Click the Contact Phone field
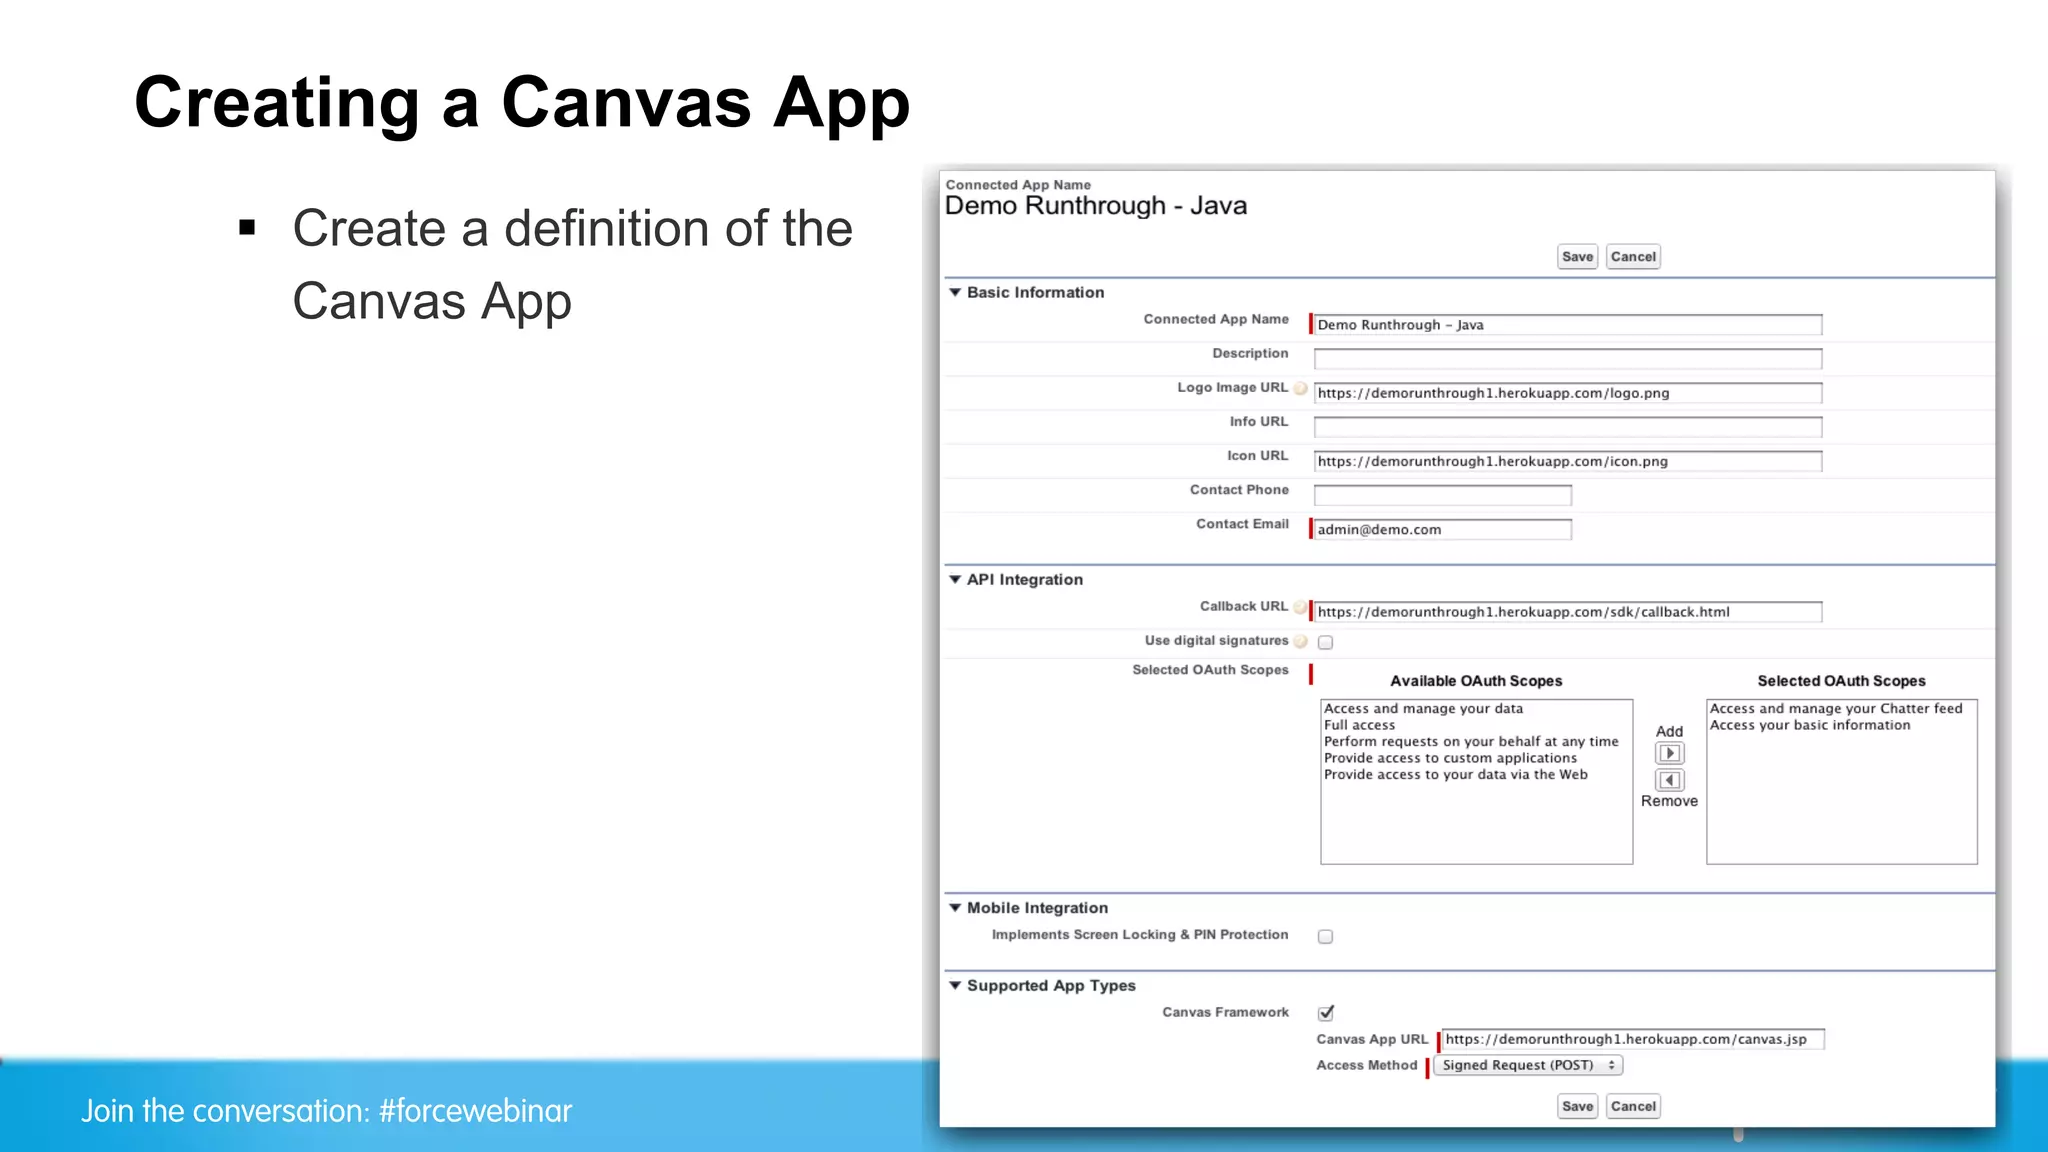This screenshot has height=1152, width=2048. [1442, 495]
